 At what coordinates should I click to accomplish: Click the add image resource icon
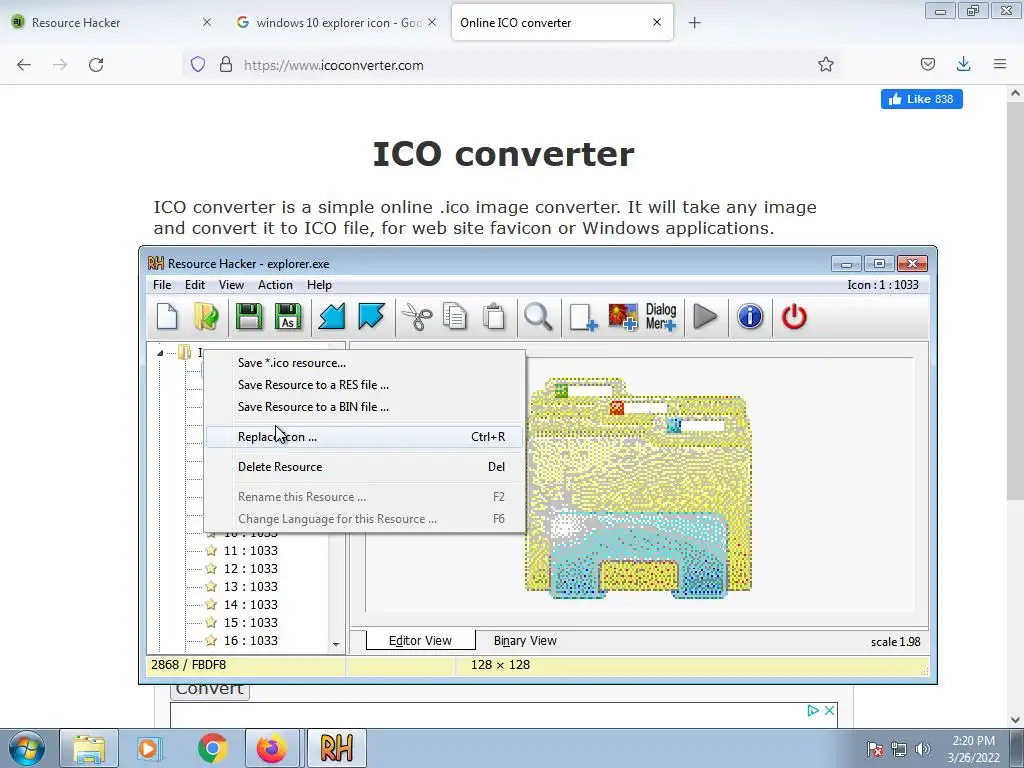coord(622,317)
